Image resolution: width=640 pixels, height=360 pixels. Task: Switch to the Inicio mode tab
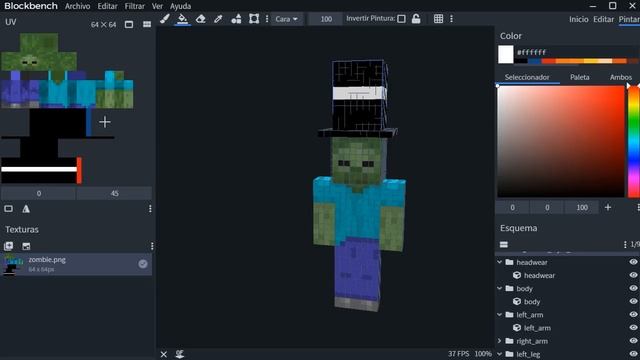[579, 19]
